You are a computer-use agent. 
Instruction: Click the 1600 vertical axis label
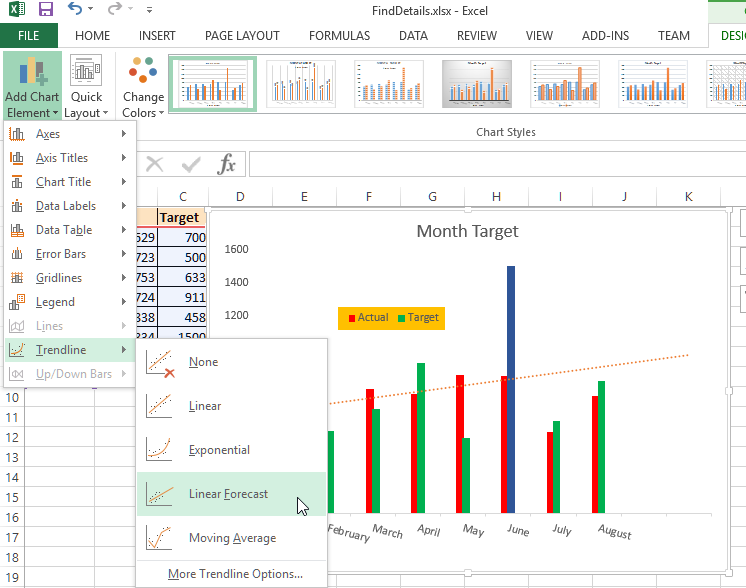click(236, 249)
